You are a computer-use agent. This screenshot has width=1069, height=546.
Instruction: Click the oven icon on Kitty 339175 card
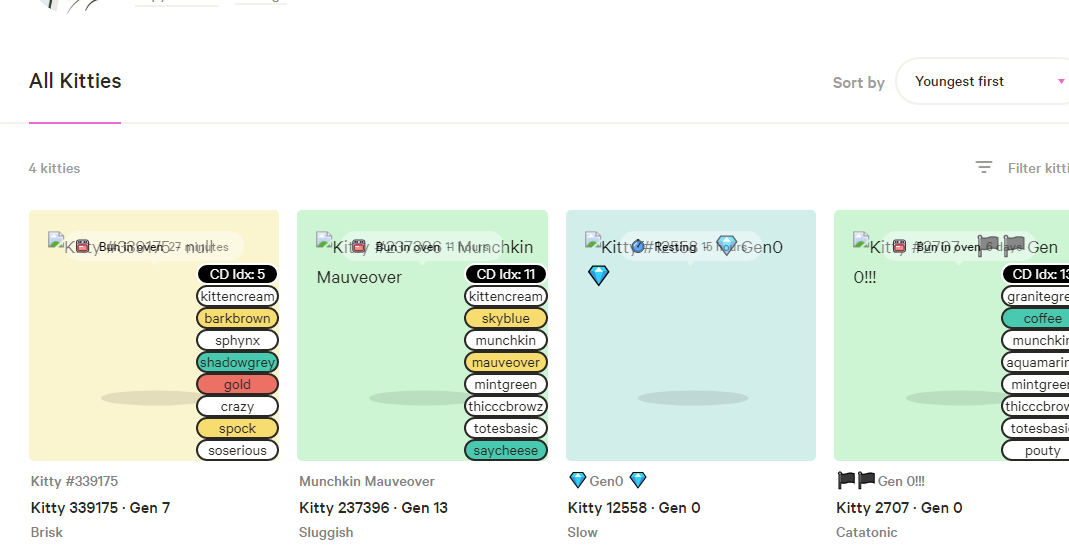point(83,246)
